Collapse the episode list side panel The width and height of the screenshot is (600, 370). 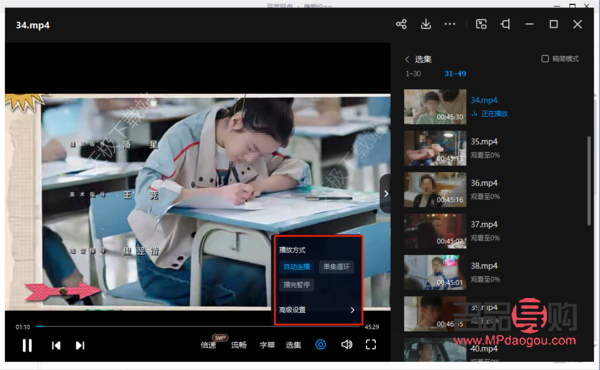[x=385, y=194]
